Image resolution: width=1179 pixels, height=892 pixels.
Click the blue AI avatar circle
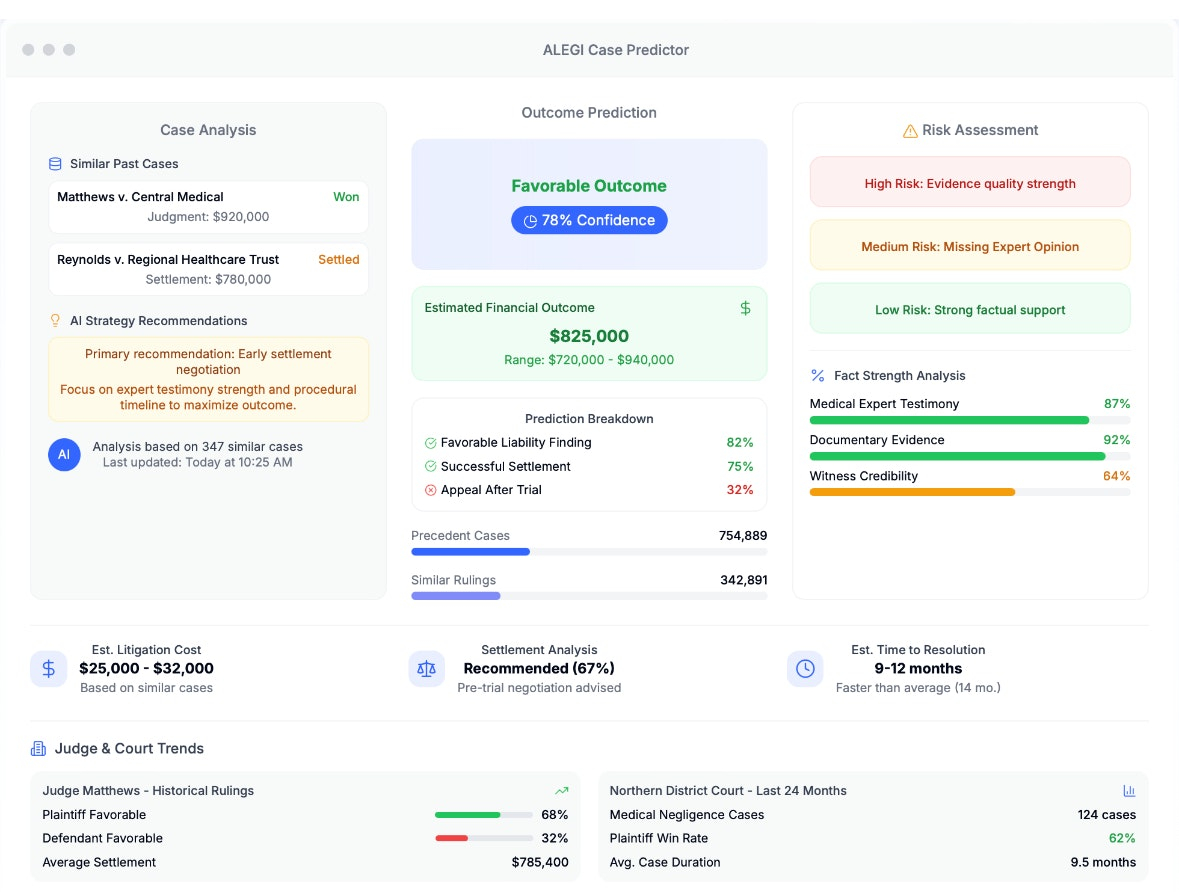pos(65,454)
